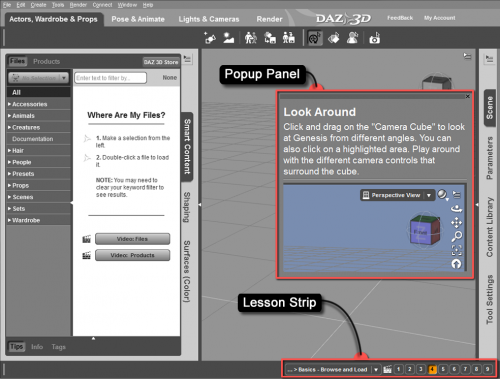Open the lesson list dropdown arrow

point(376,369)
